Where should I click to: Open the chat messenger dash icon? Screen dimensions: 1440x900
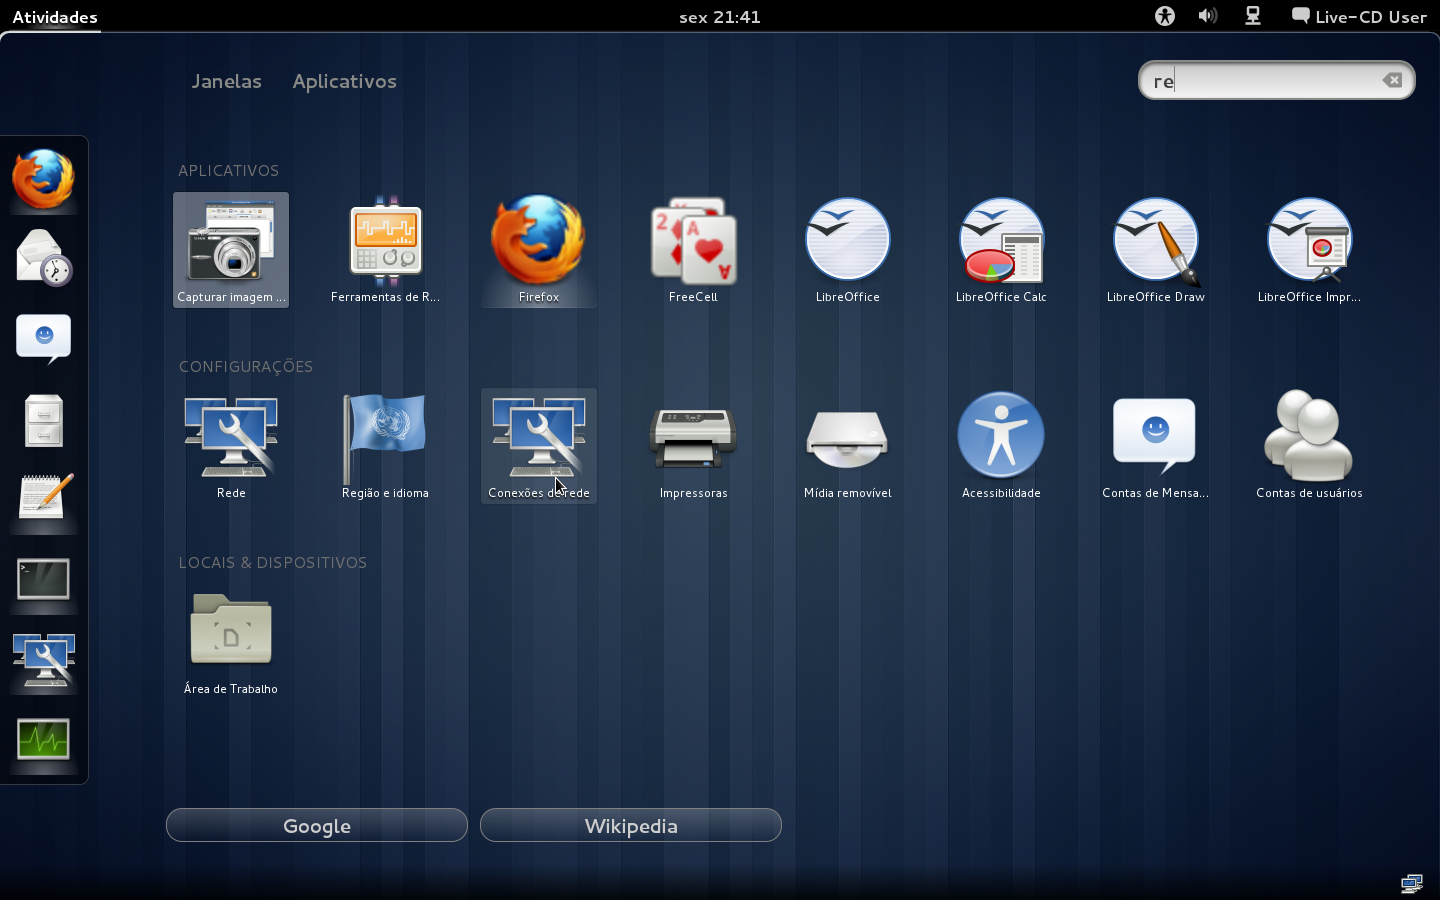pyautogui.click(x=44, y=339)
